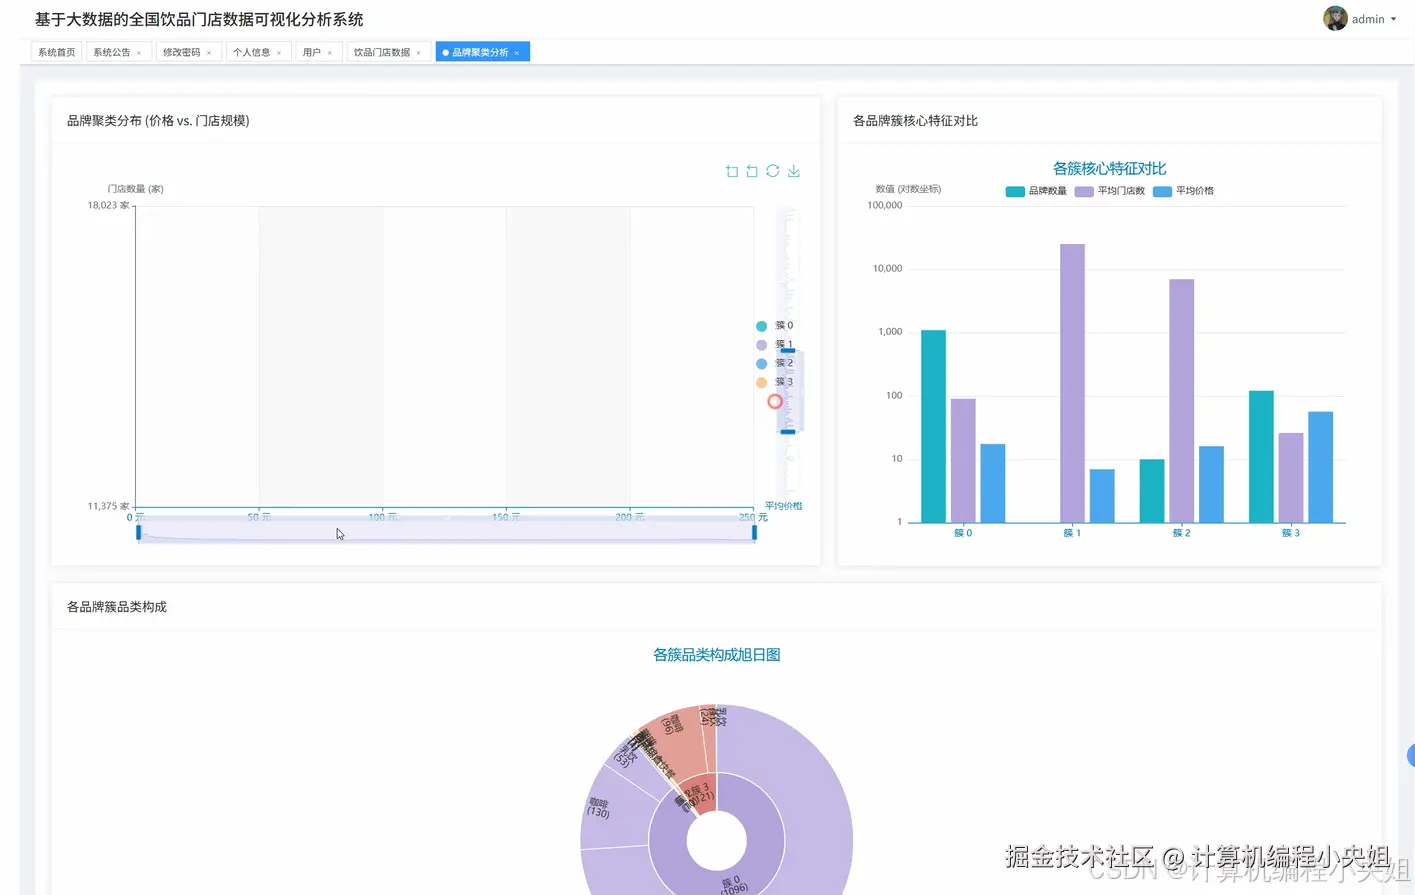
Task: Close the 品牌聚类分析 tab
Action: (517, 53)
